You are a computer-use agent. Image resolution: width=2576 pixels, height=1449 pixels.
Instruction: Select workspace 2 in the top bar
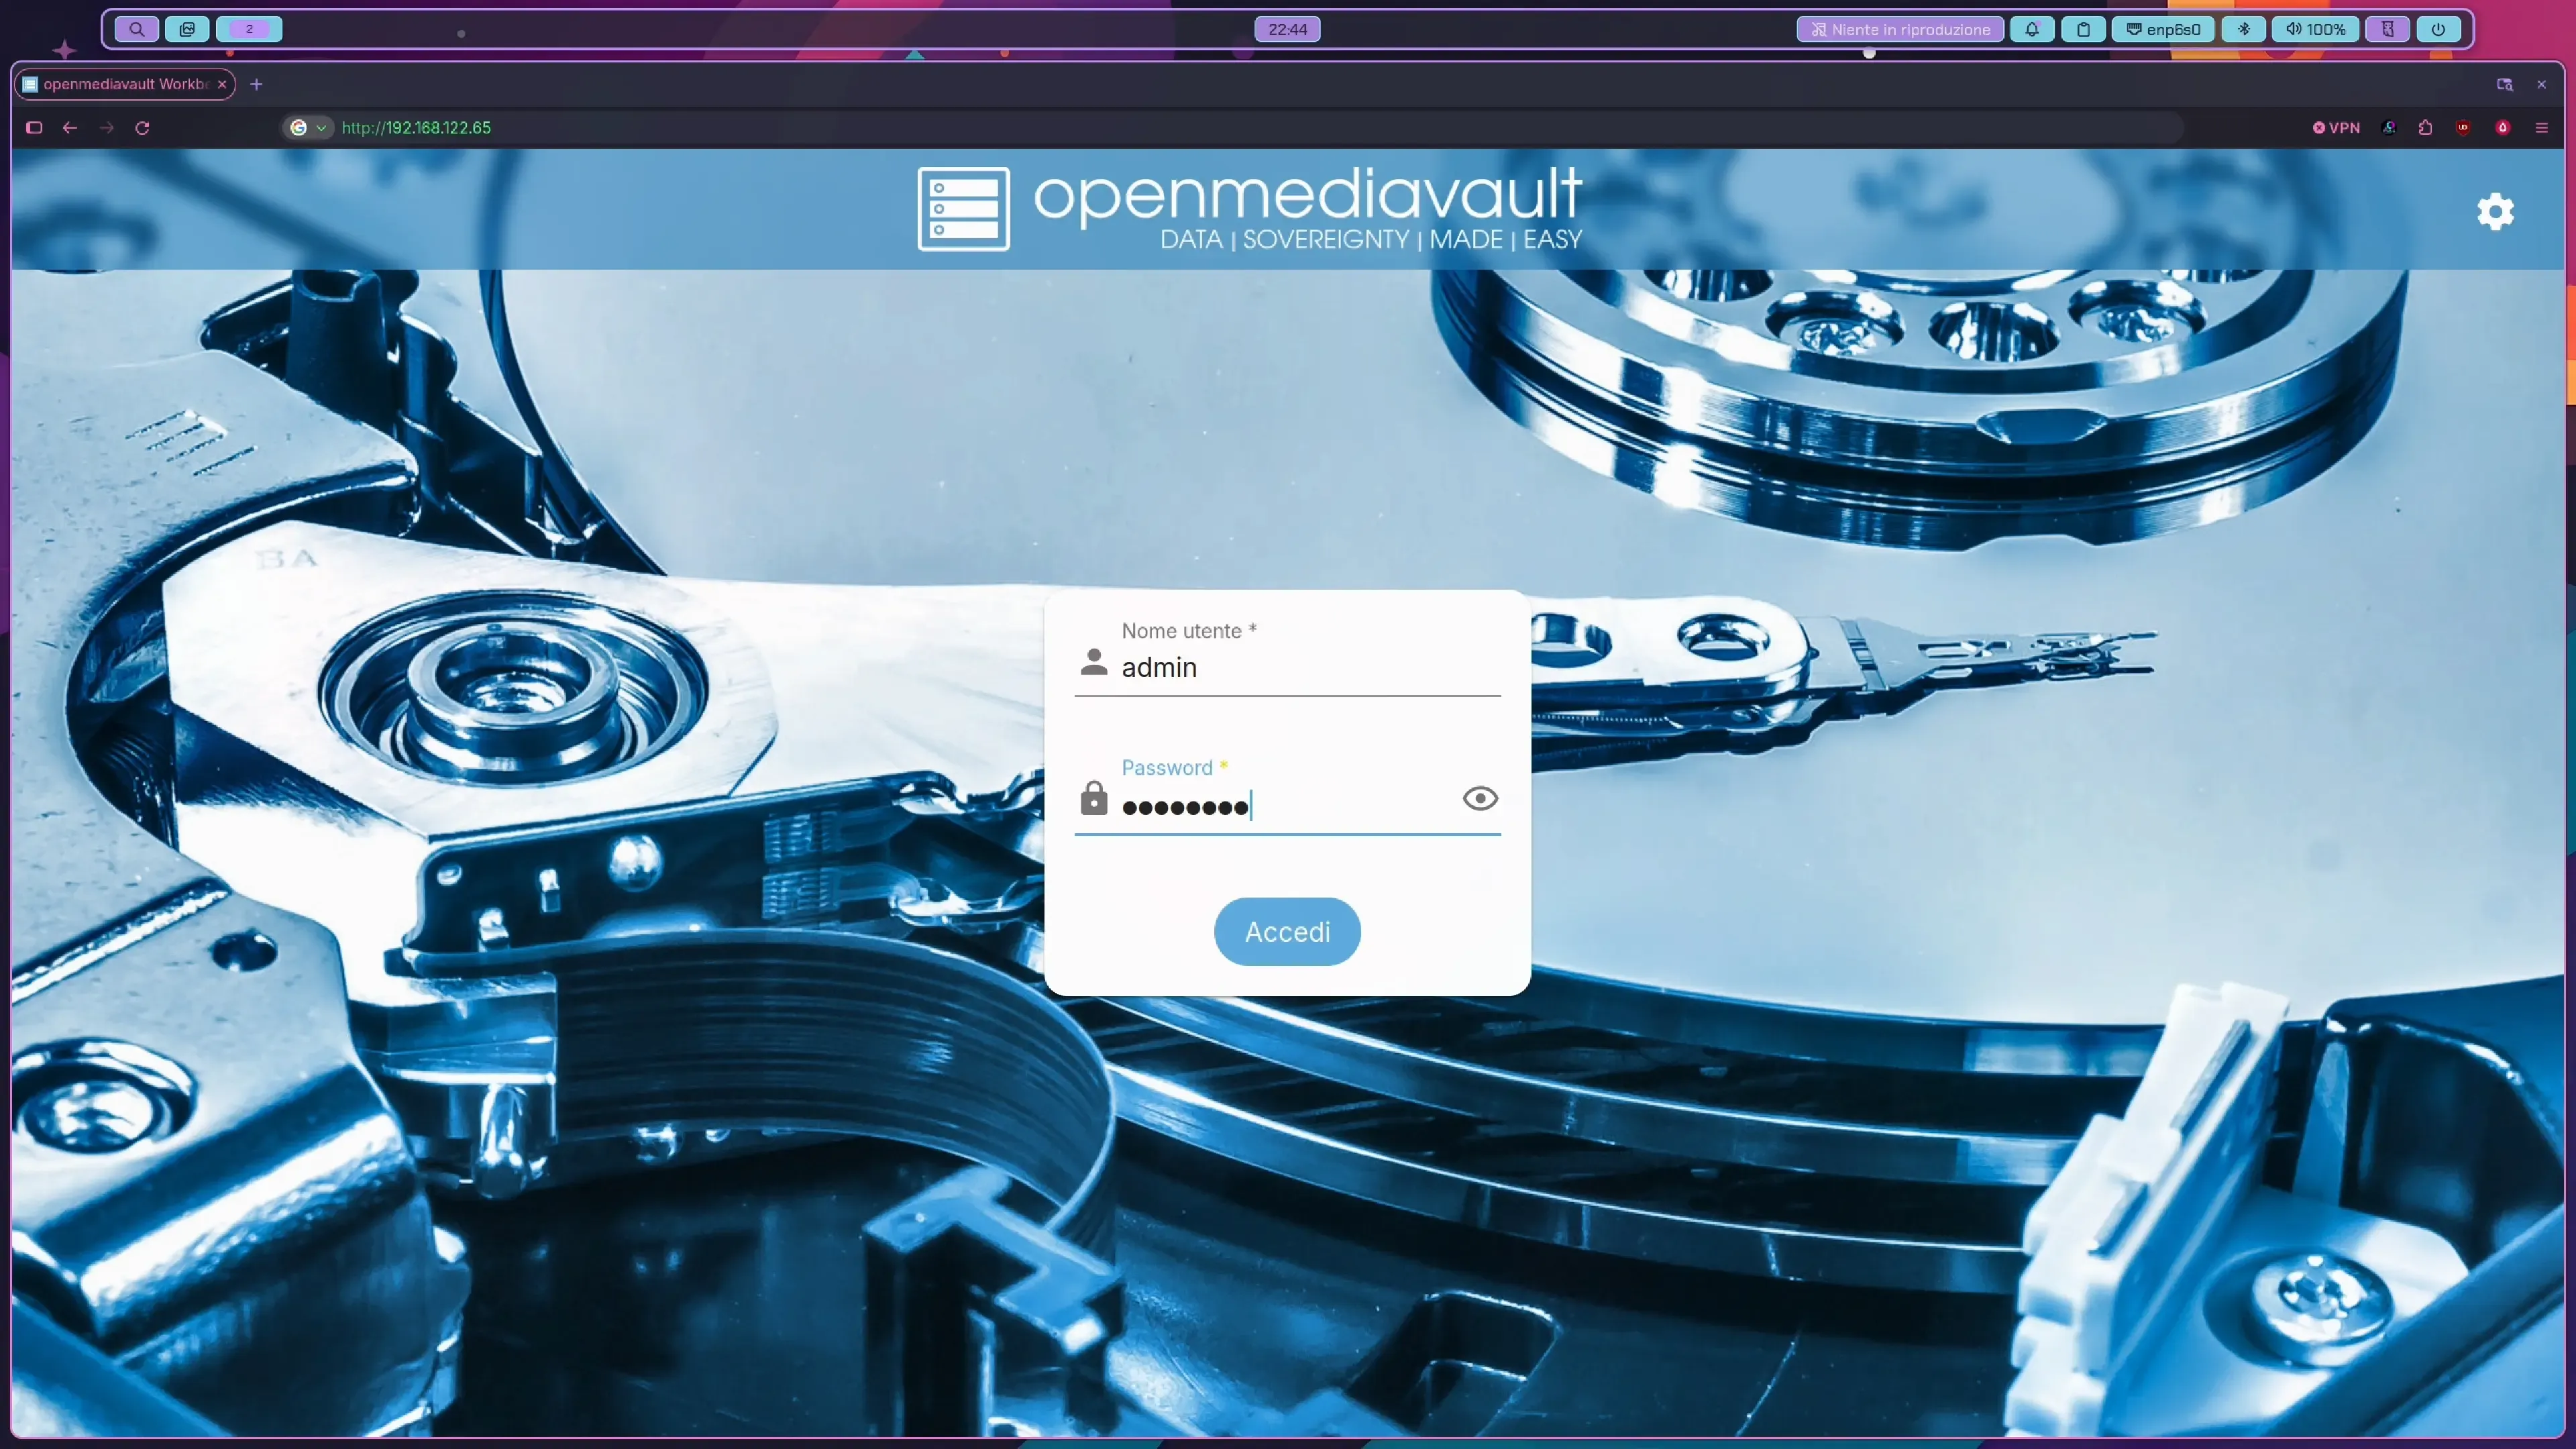coord(249,29)
